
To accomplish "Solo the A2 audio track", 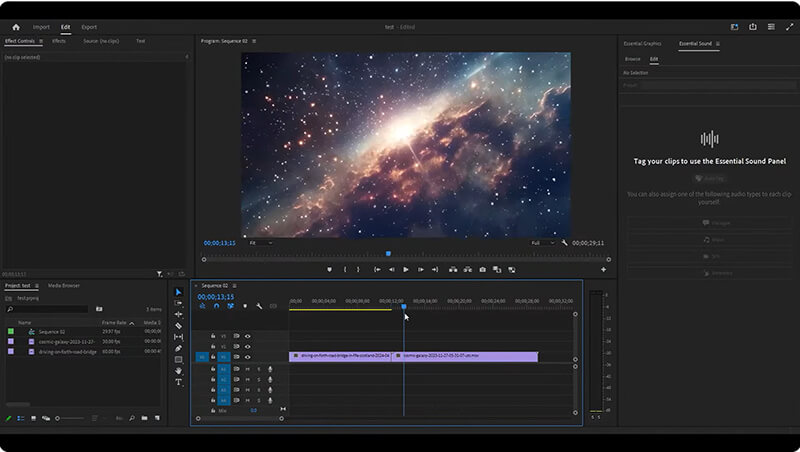I will (x=259, y=380).
